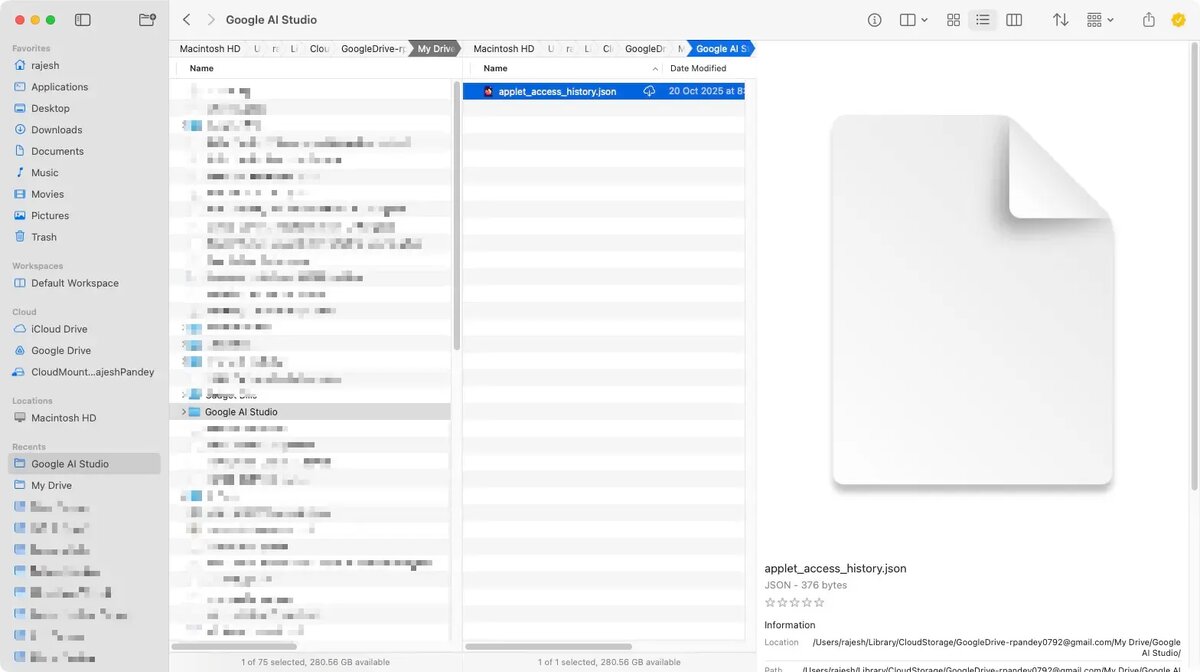Click the file name heading in the preview pane

point(835,569)
